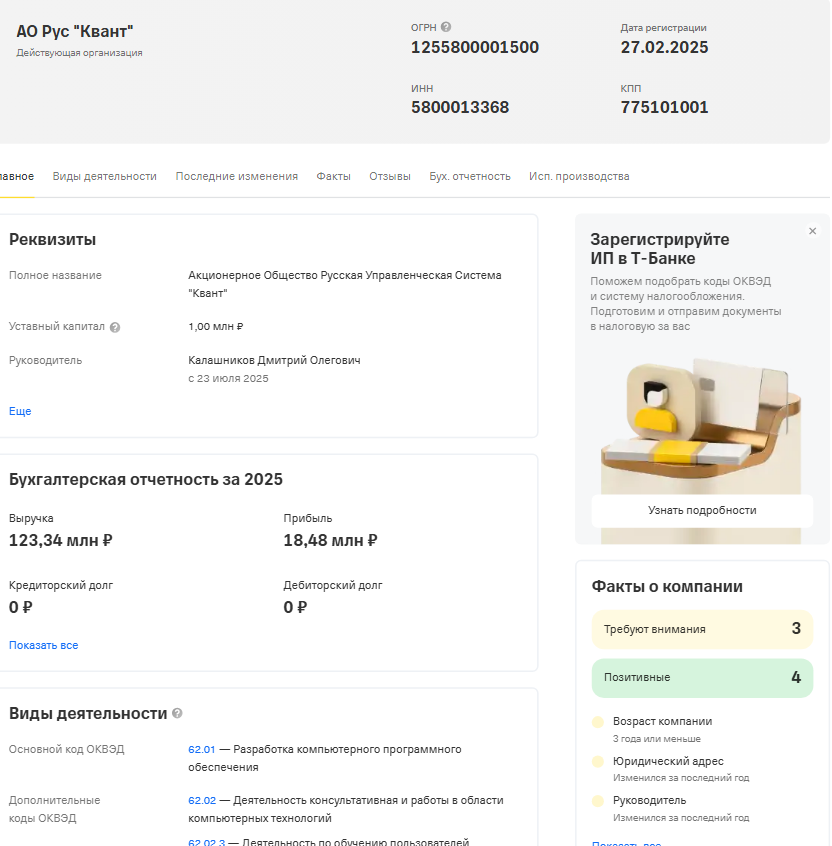This screenshot has width=832, height=846.
Task: Click the ИНН number 5800013368
Action: pyautogui.click(x=460, y=107)
